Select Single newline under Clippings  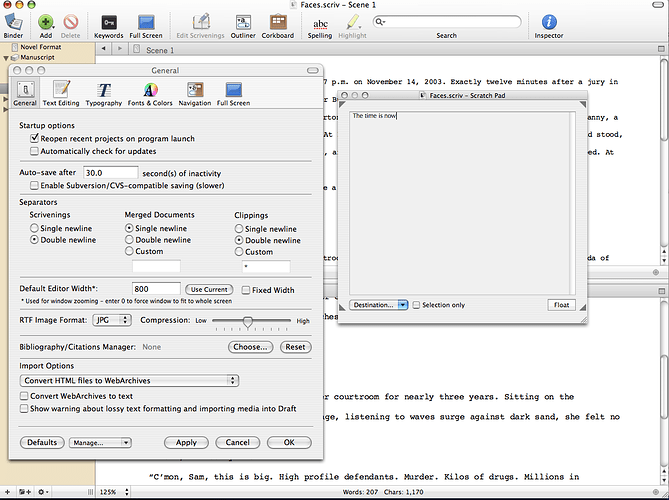[239, 229]
